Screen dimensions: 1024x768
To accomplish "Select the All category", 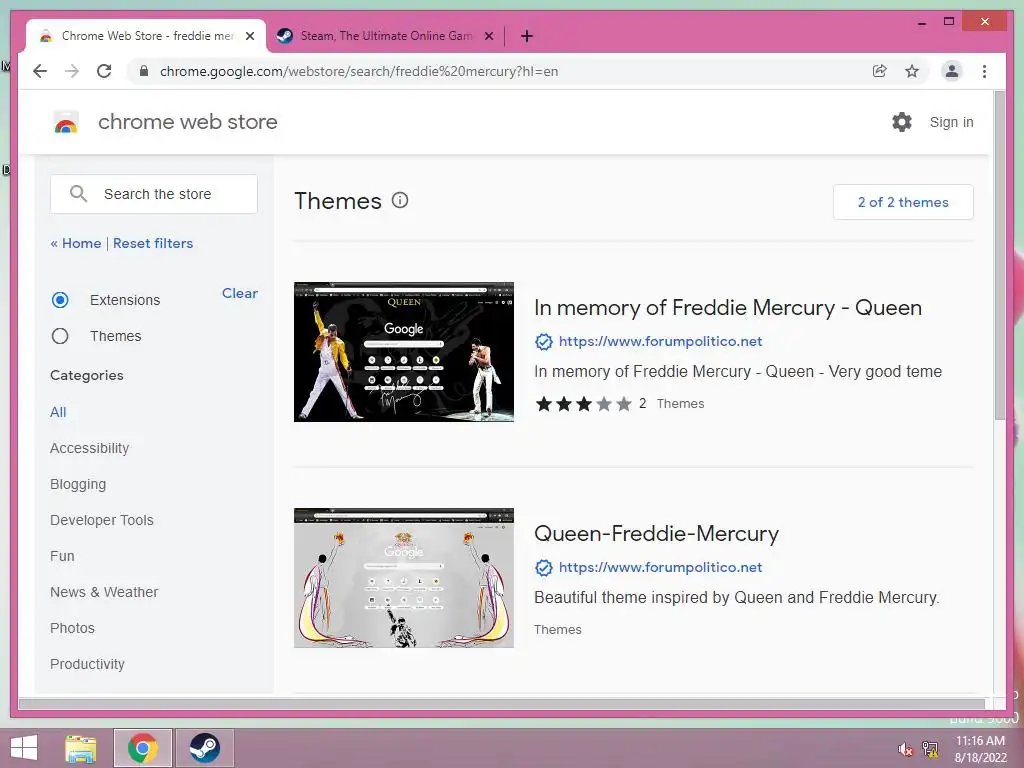I will point(58,412).
